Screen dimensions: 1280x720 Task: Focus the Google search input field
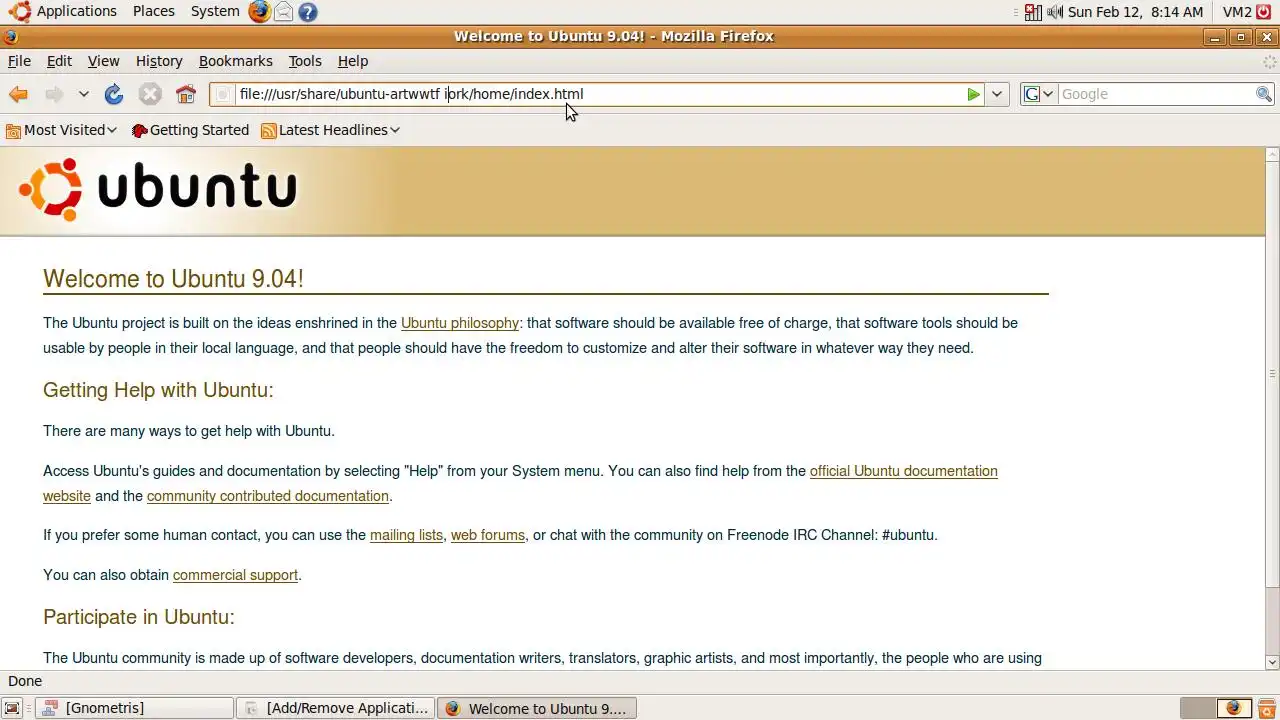tap(1156, 94)
